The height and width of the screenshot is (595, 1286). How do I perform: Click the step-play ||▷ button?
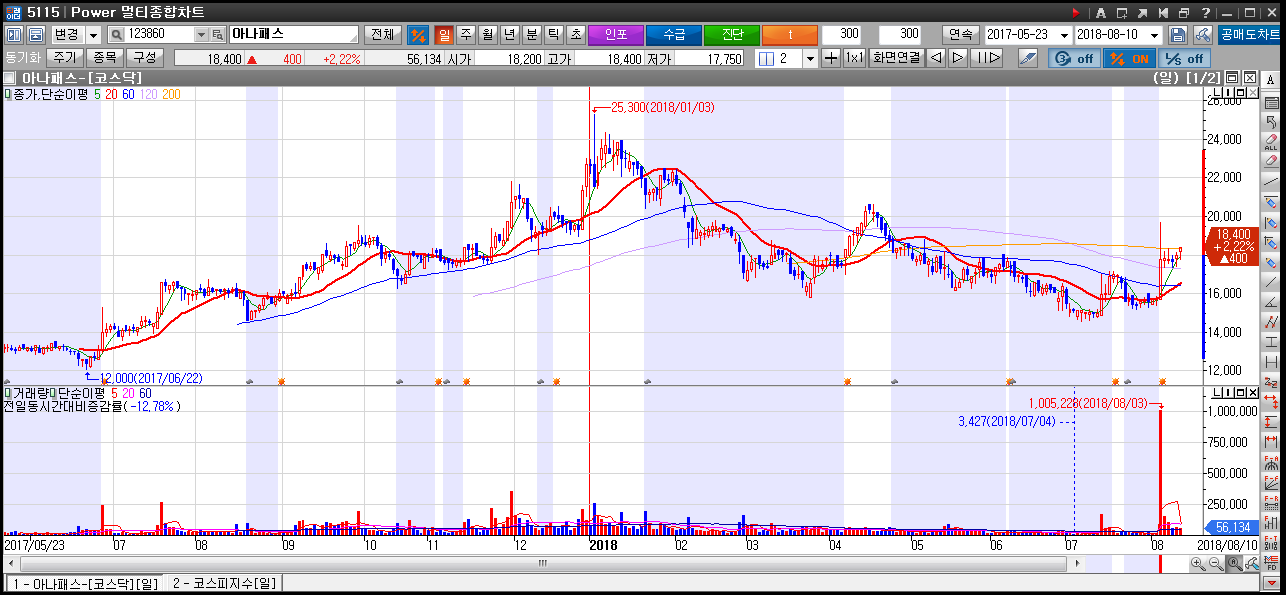(x=987, y=58)
